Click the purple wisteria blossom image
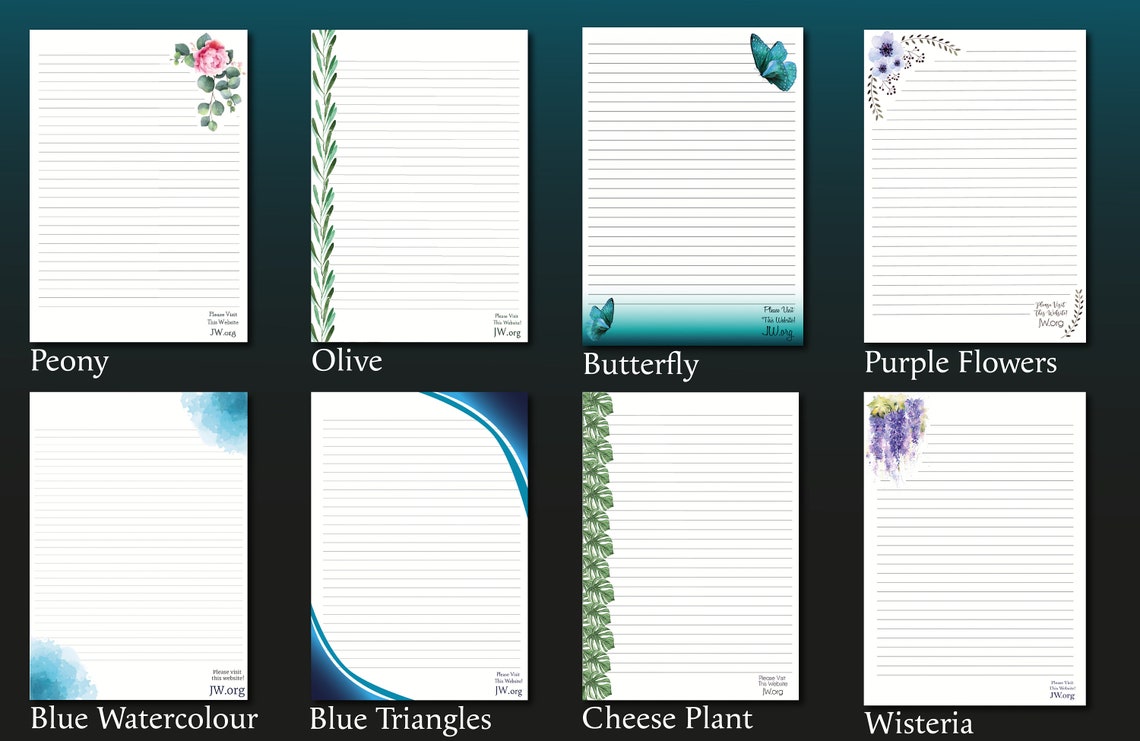The height and width of the screenshot is (741, 1140). (x=896, y=436)
